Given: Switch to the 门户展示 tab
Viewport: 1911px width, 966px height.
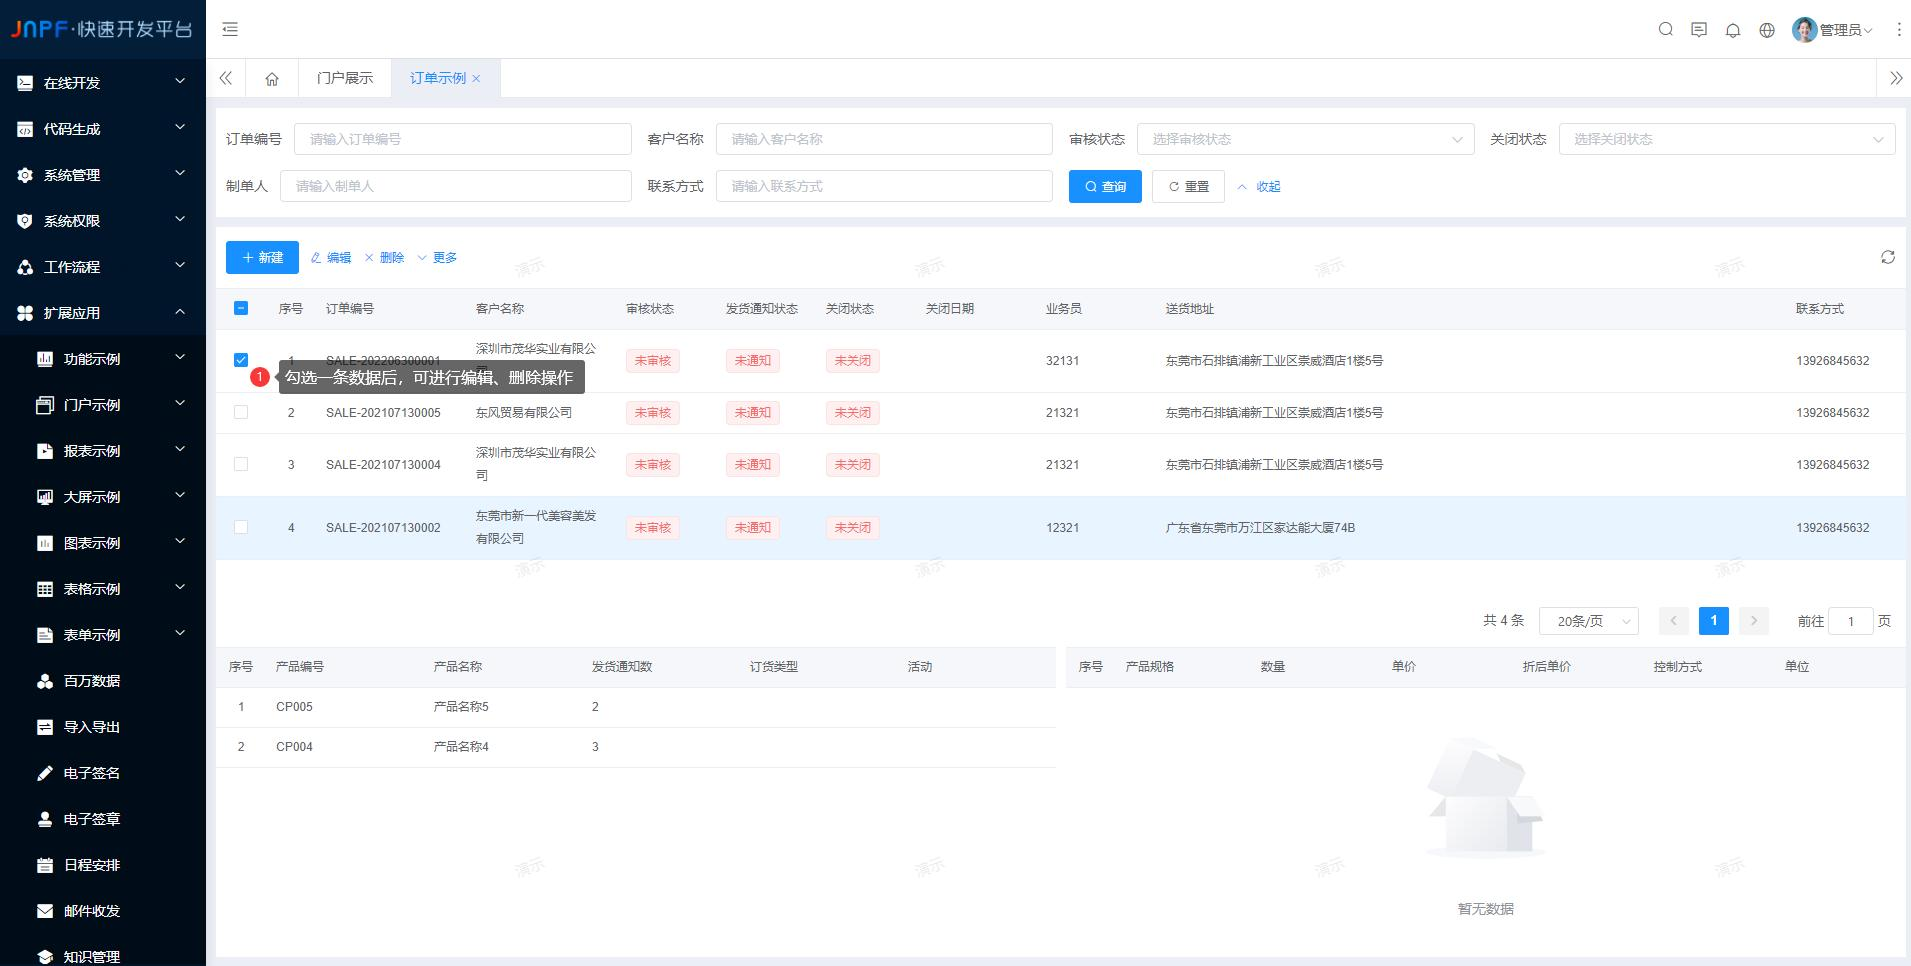Looking at the screenshot, I should [x=344, y=78].
